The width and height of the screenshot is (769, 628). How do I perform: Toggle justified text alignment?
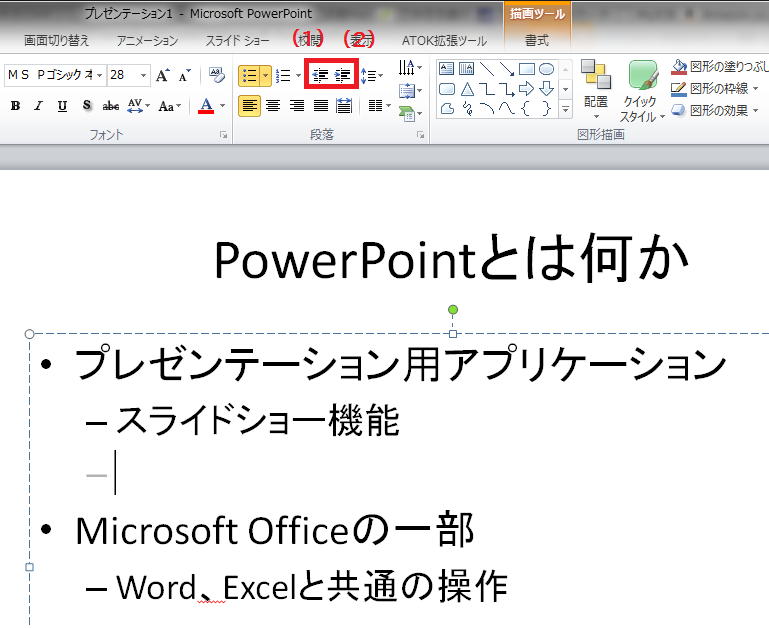tap(320, 105)
